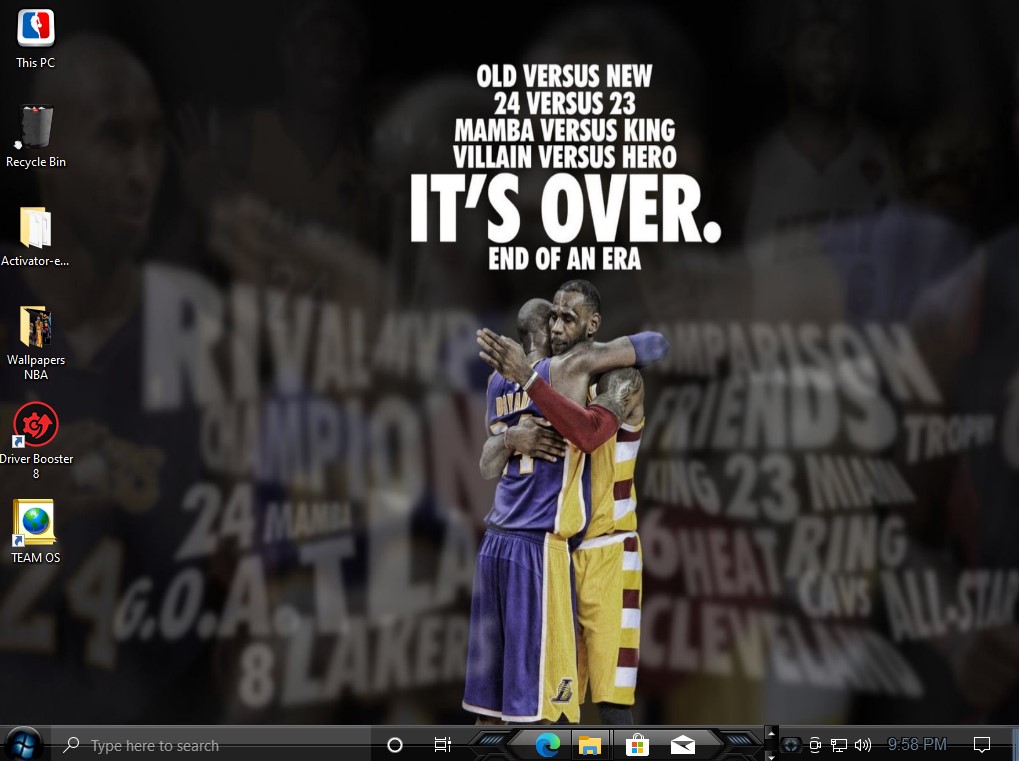
Task: Click the Show desktop strip
Action: [x=1015, y=745]
